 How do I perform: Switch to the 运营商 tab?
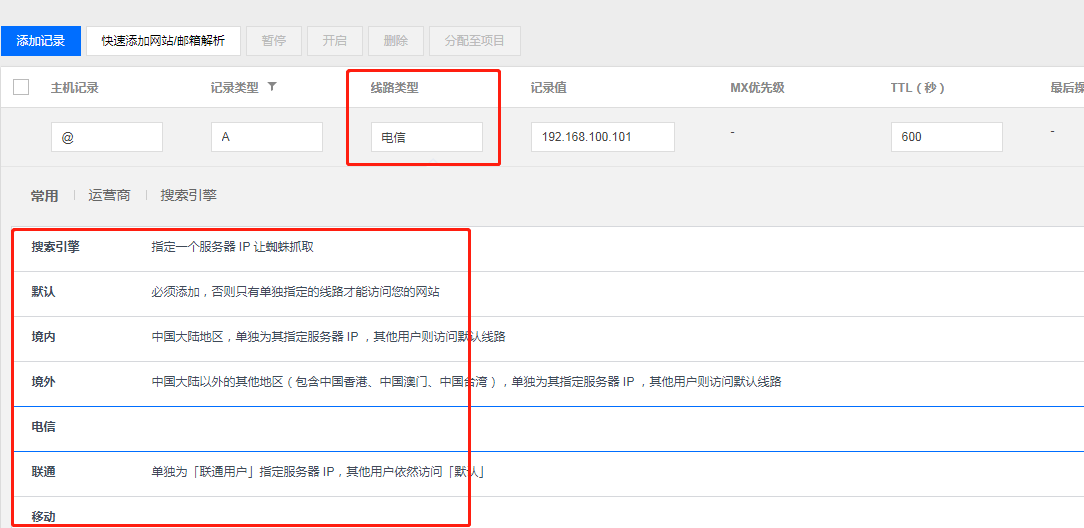(109, 196)
